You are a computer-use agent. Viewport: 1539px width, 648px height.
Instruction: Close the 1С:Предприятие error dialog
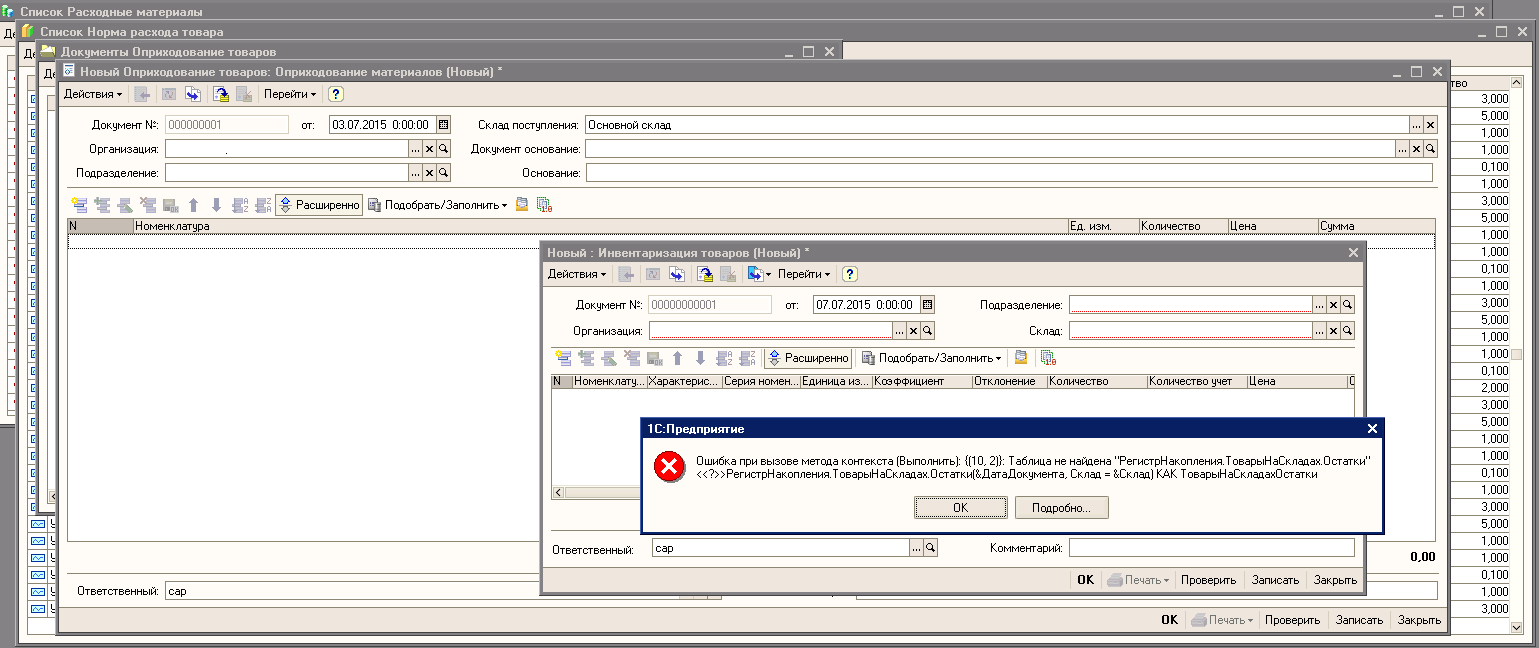click(x=1372, y=428)
